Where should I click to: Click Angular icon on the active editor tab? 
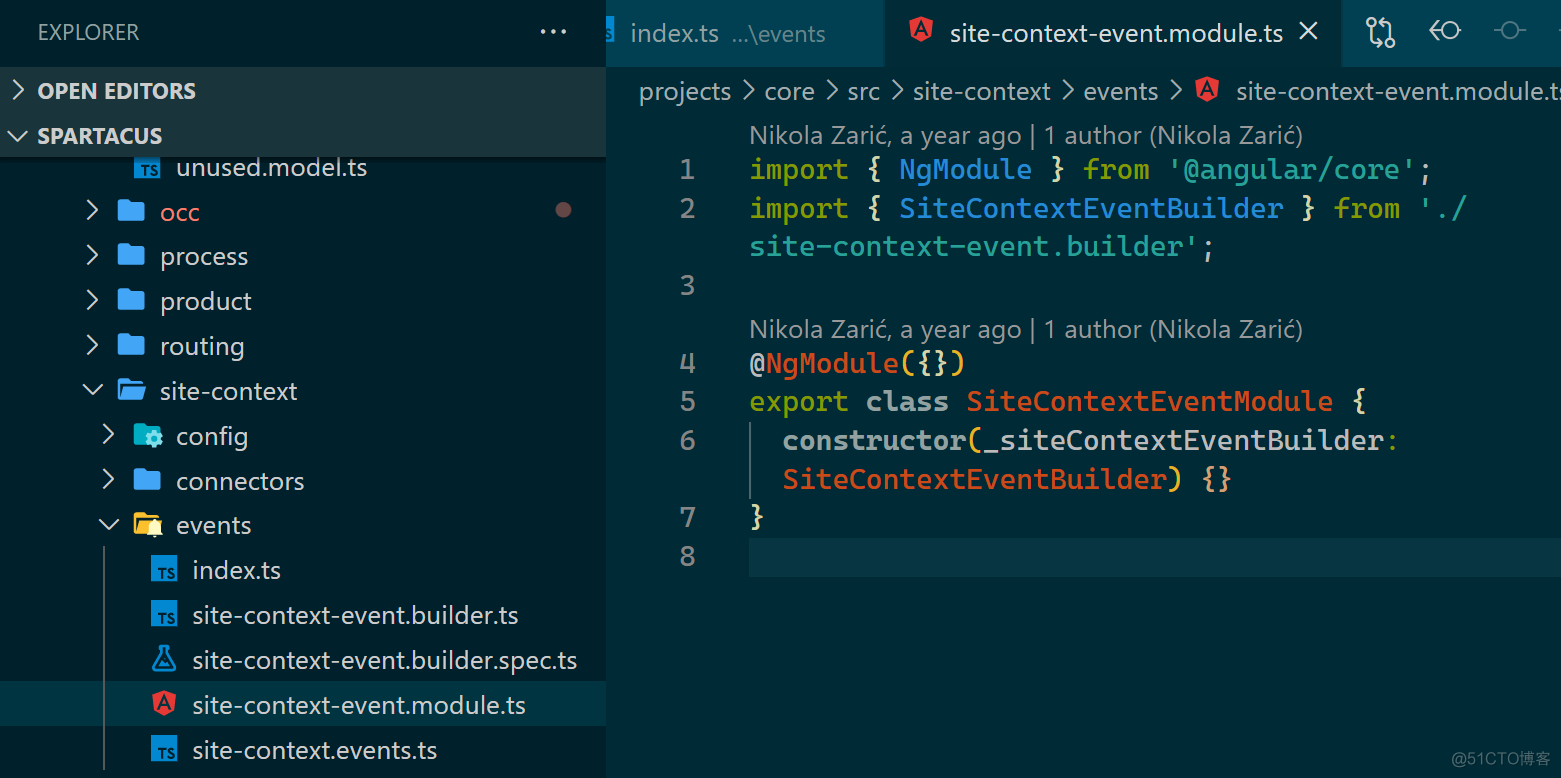pos(921,31)
